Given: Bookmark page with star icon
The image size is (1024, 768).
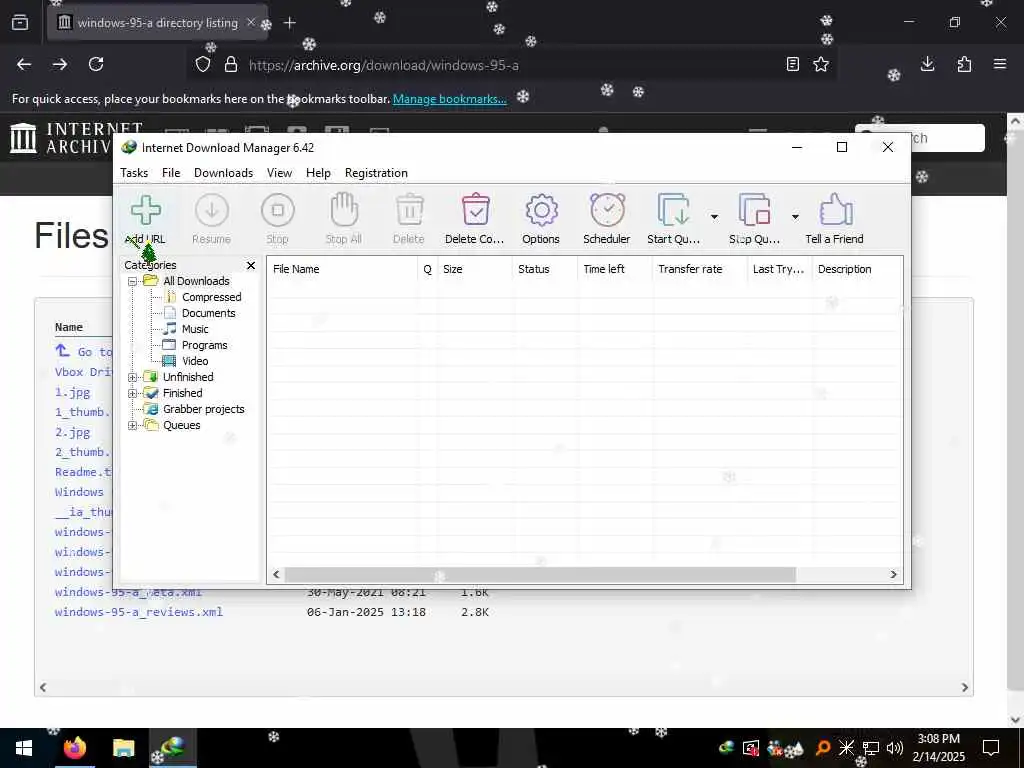Looking at the screenshot, I should click(821, 65).
